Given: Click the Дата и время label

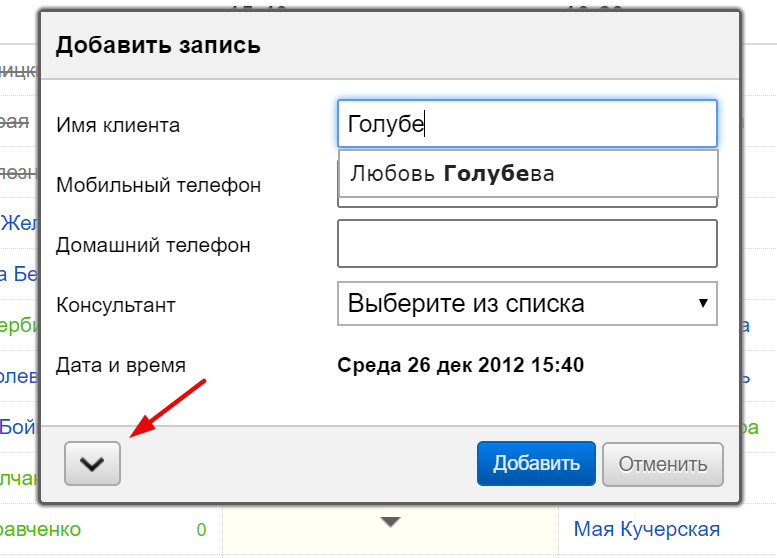Looking at the screenshot, I should pos(121,365).
